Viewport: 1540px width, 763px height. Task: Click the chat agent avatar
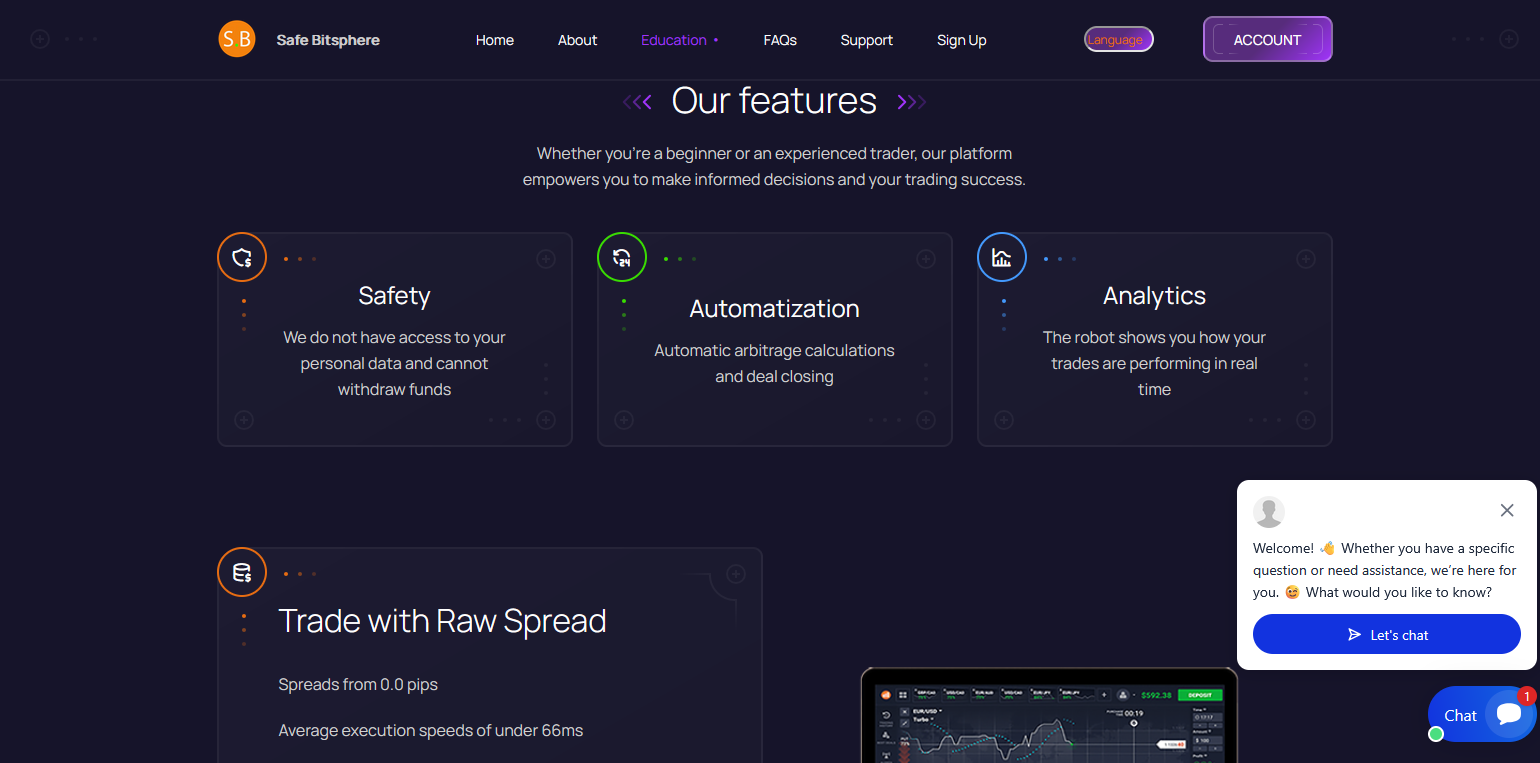(1269, 512)
